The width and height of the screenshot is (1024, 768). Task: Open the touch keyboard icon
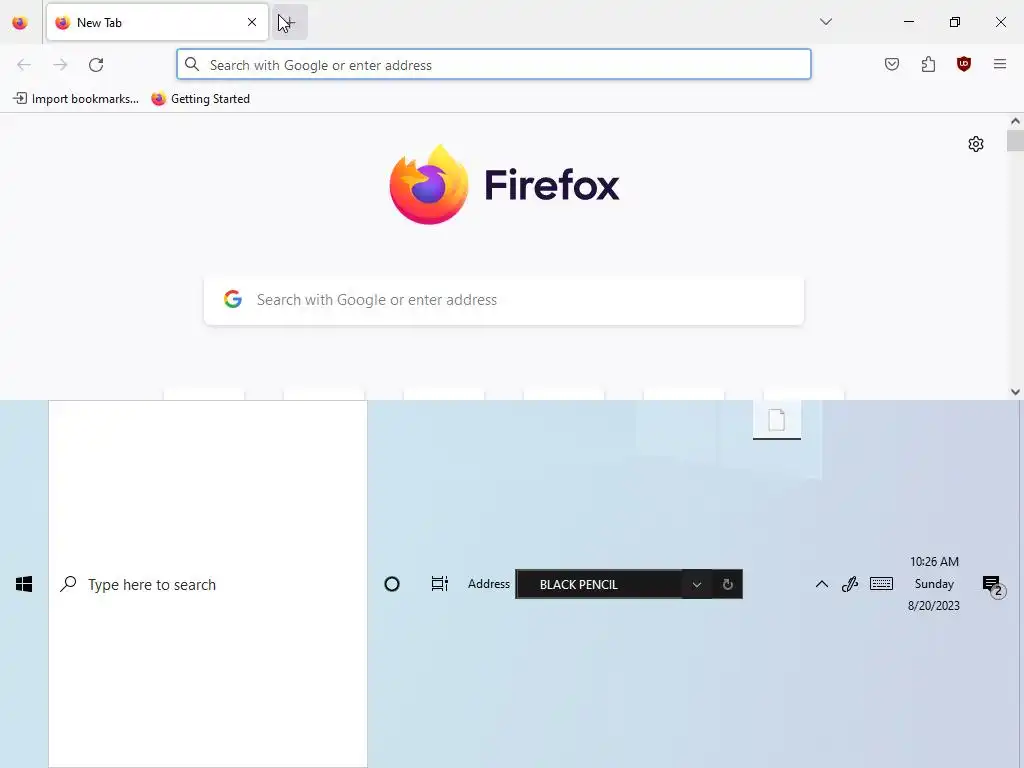click(x=881, y=584)
